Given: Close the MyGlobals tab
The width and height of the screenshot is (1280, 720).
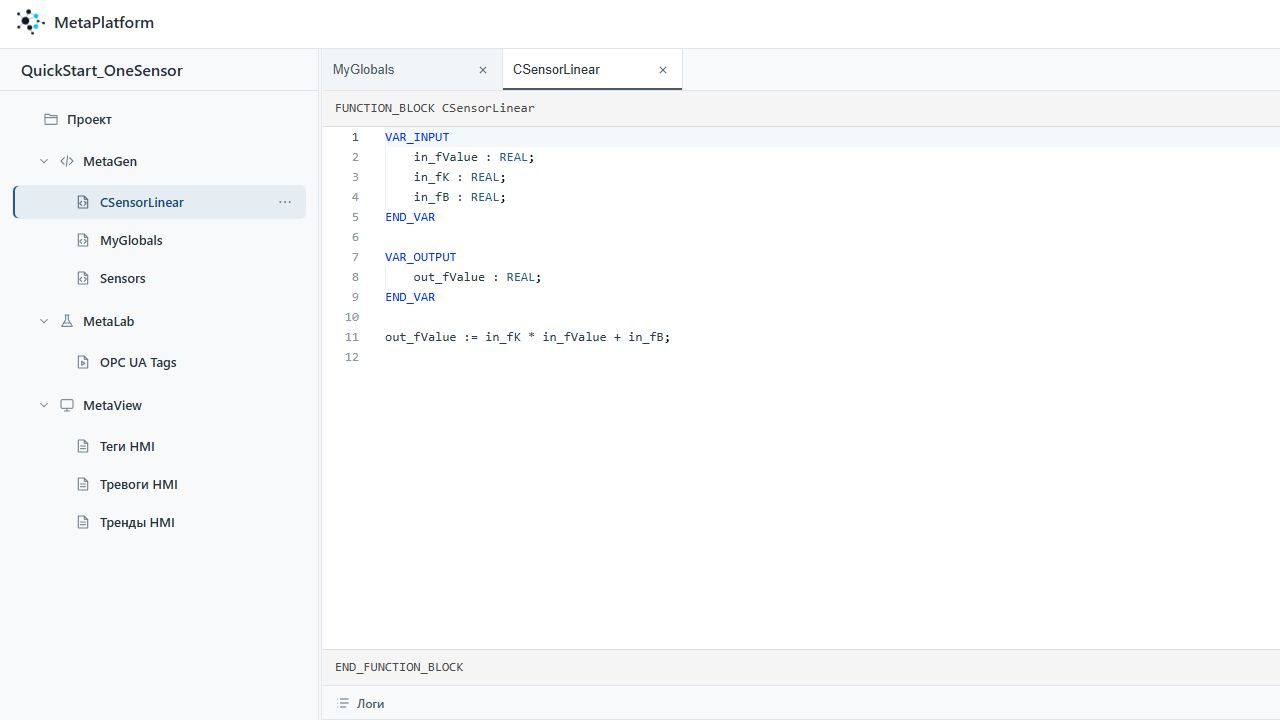Looking at the screenshot, I should 483,70.
